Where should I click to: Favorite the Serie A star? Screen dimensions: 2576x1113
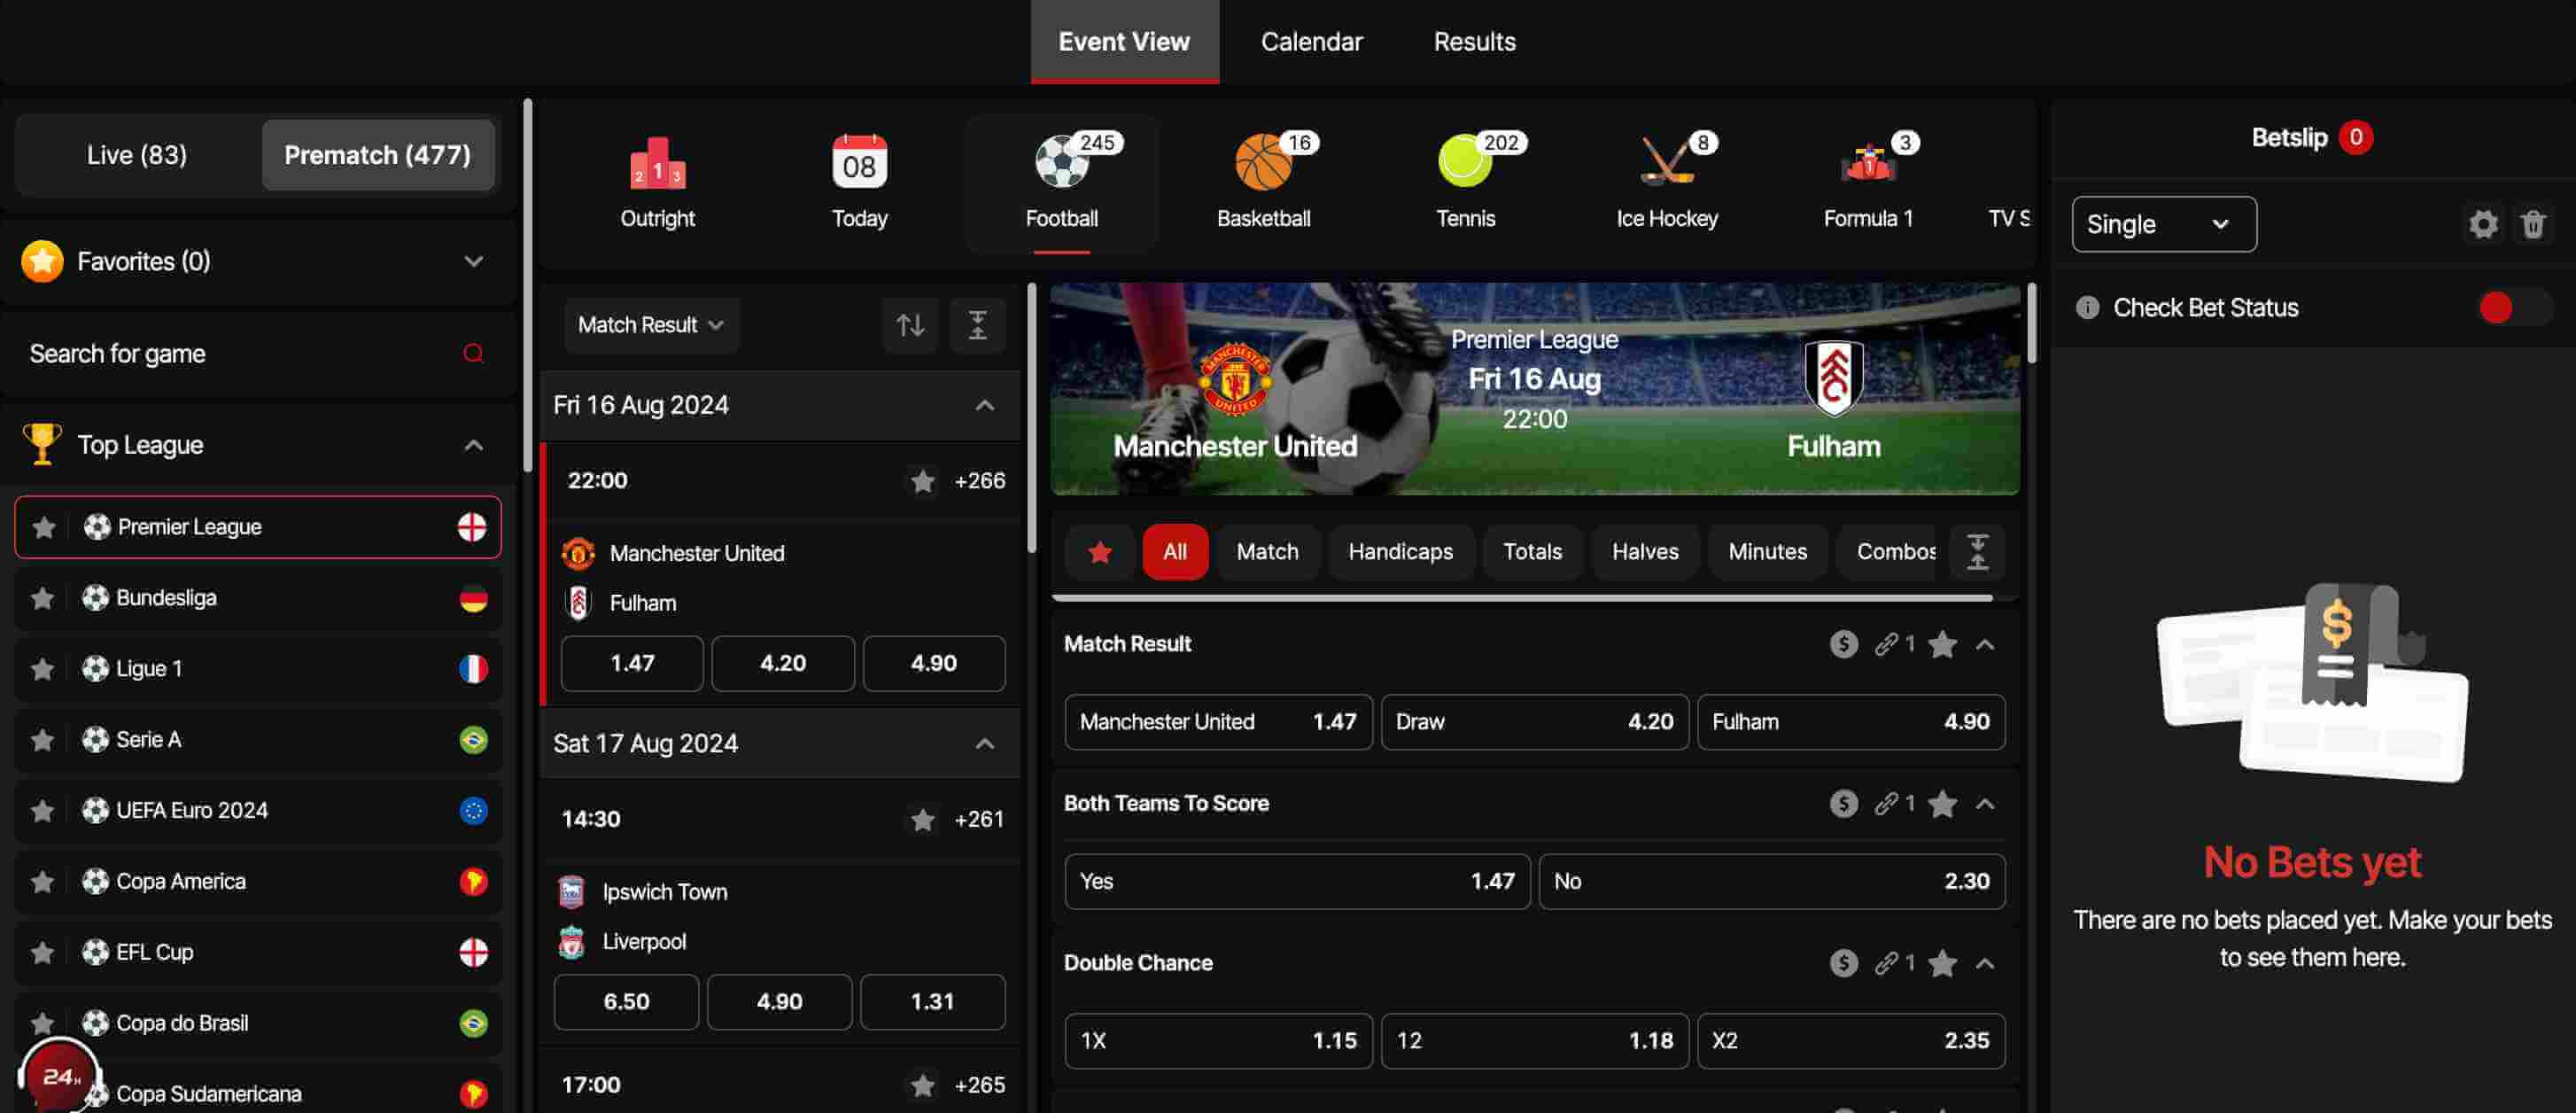coord(42,740)
